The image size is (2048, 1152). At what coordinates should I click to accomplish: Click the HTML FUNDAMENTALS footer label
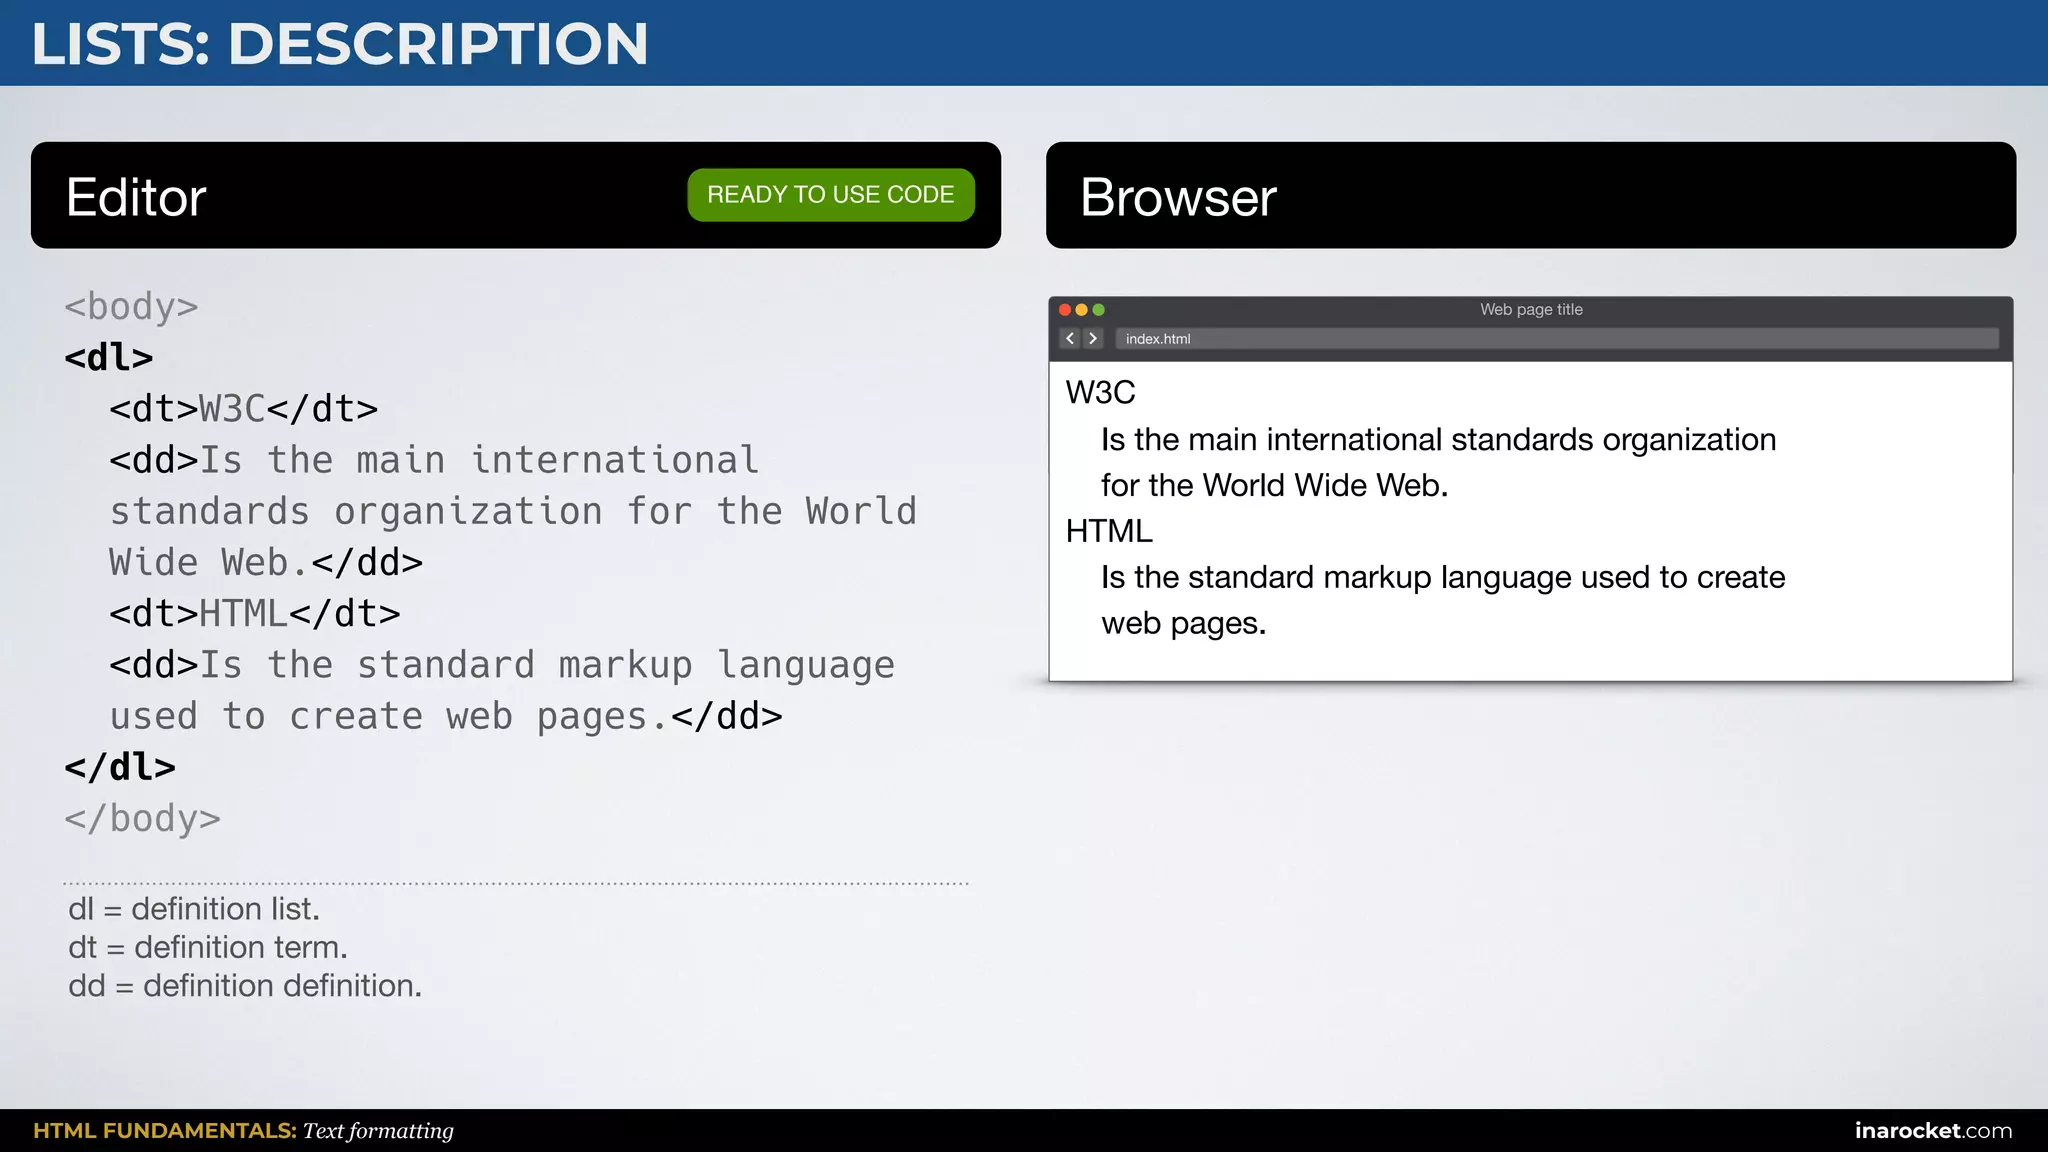165,1131
